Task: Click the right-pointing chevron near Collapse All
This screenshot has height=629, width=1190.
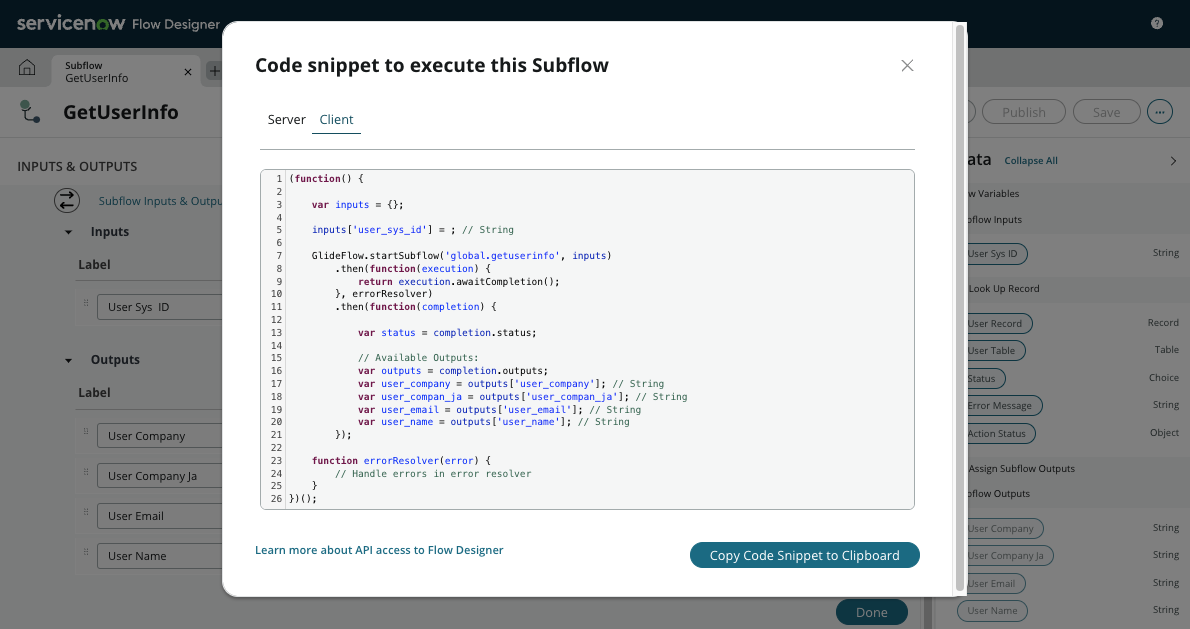Action: click(x=1175, y=160)
